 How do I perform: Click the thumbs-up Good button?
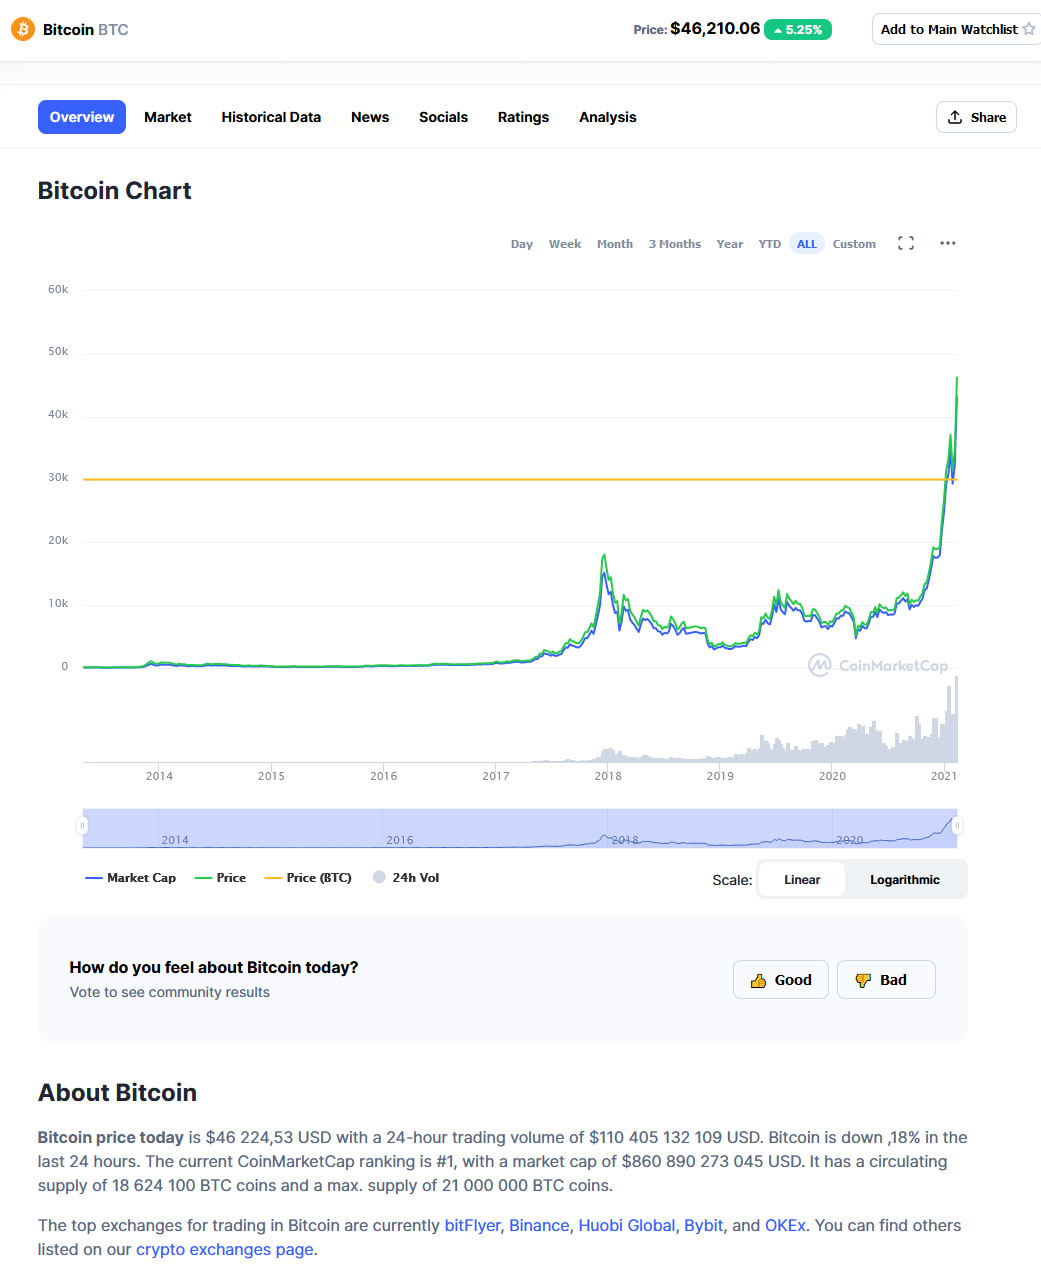tap(781, 980)
